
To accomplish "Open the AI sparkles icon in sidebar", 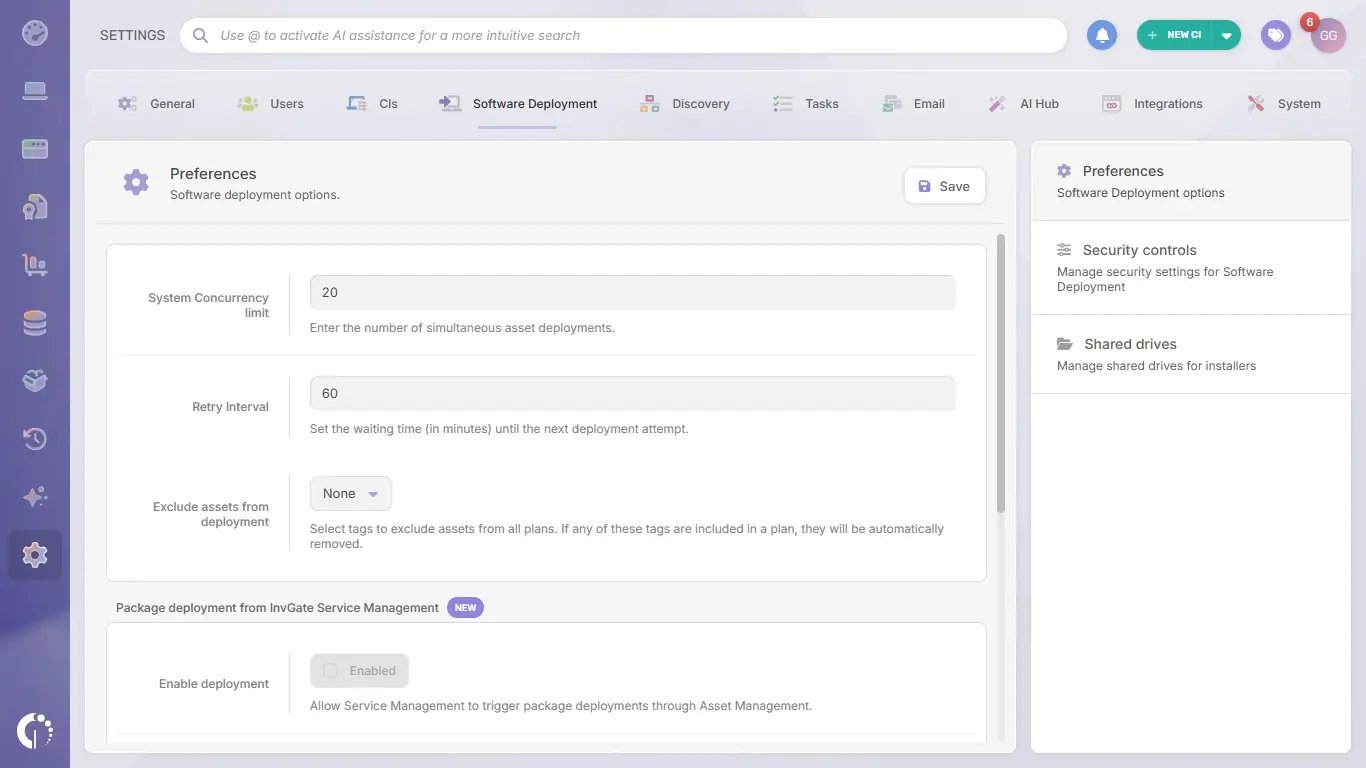I will pos(35,497).
